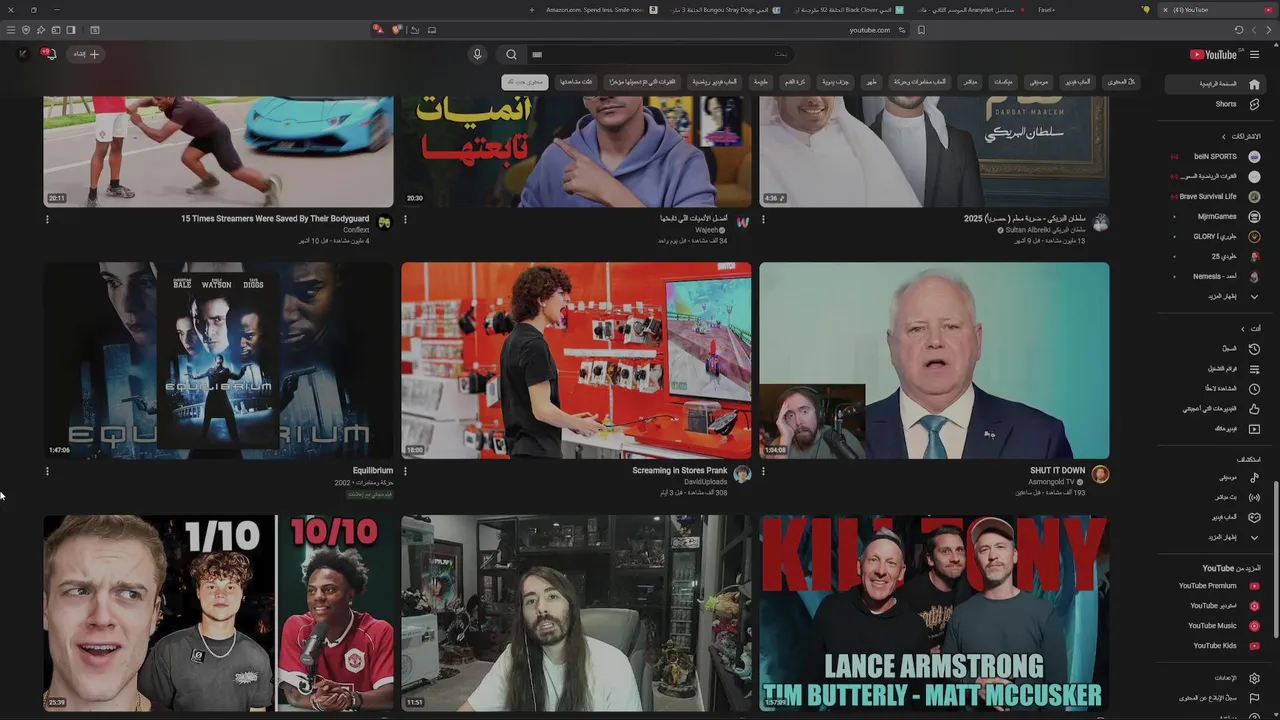
Task: Open options menu for SHUT IT DOWN
Action: click(763, 471)
